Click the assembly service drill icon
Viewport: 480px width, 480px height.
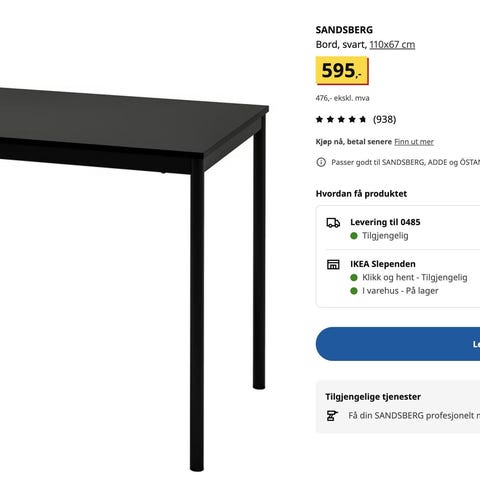[x=332, y=416]
